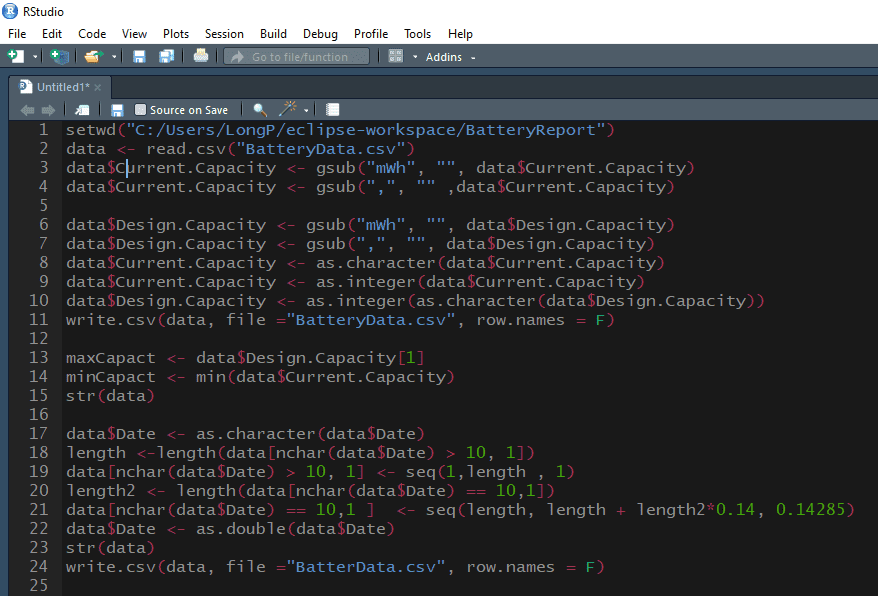Open the Help menu
878x596 pixels.
coord(460,34)
